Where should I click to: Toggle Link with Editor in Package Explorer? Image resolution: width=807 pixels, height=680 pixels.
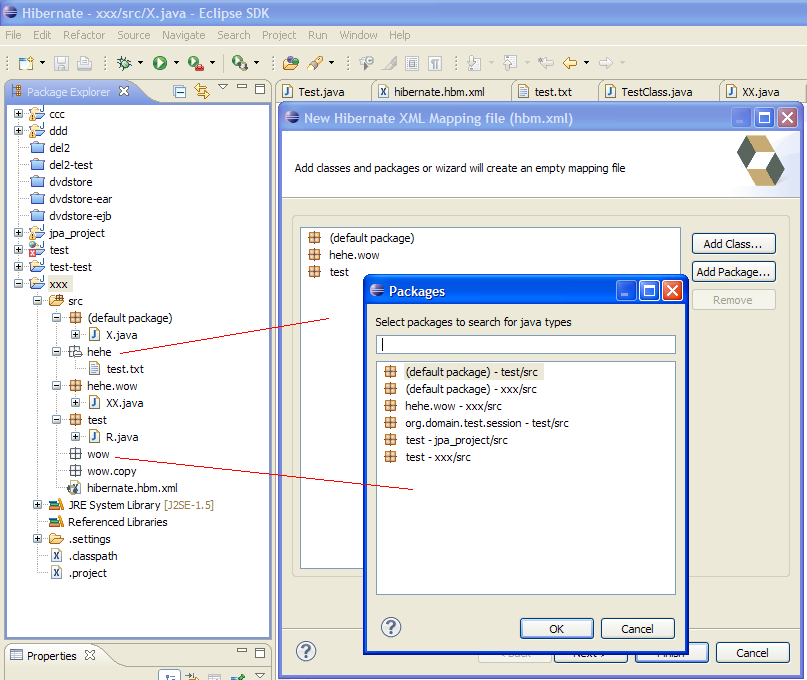202,91
